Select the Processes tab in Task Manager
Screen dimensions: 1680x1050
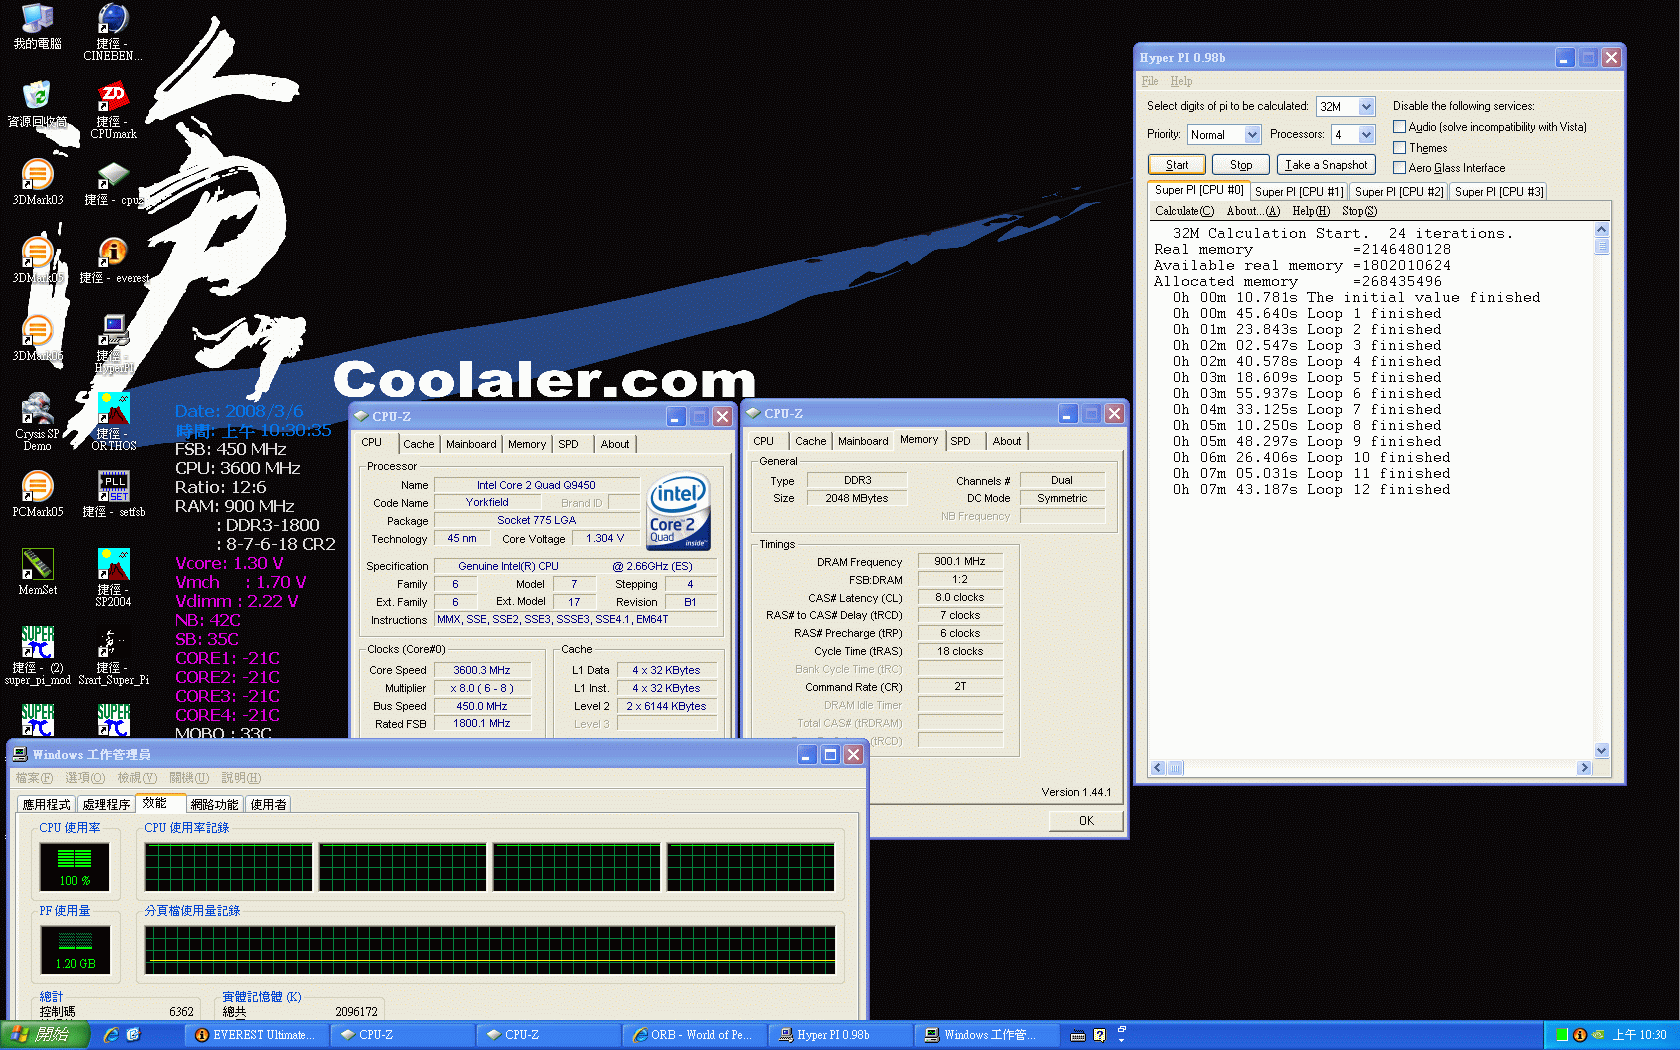106,804
